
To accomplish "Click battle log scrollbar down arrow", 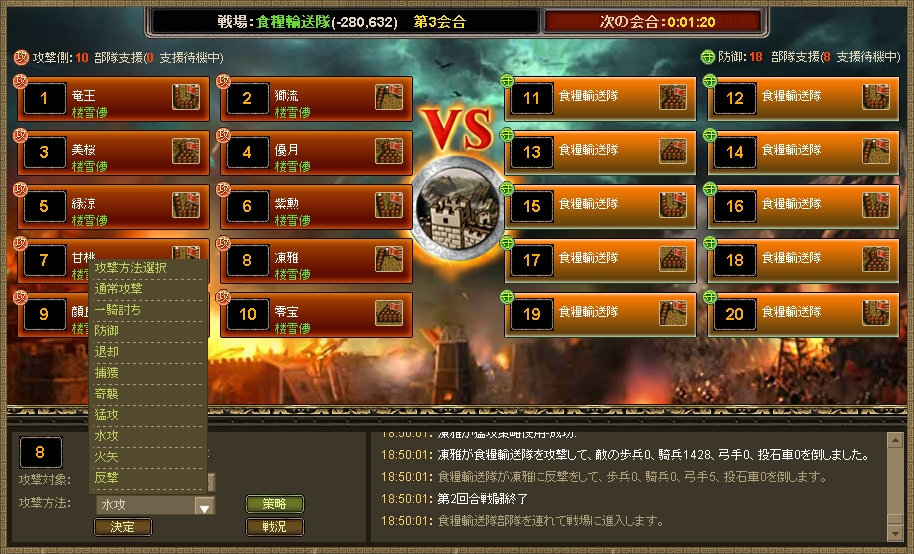I will click(895, 533).
